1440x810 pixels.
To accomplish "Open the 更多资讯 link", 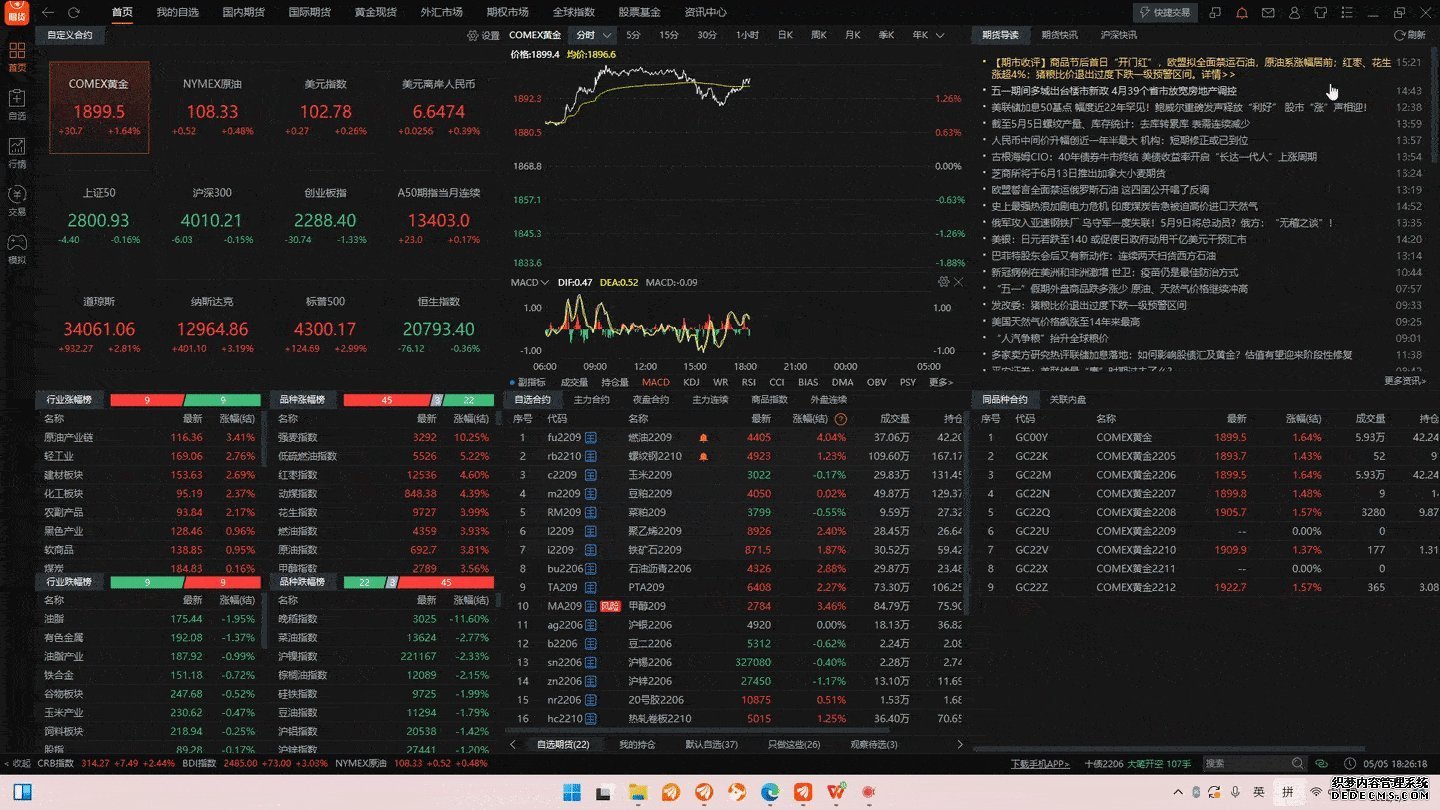I will pos(1404,381).
